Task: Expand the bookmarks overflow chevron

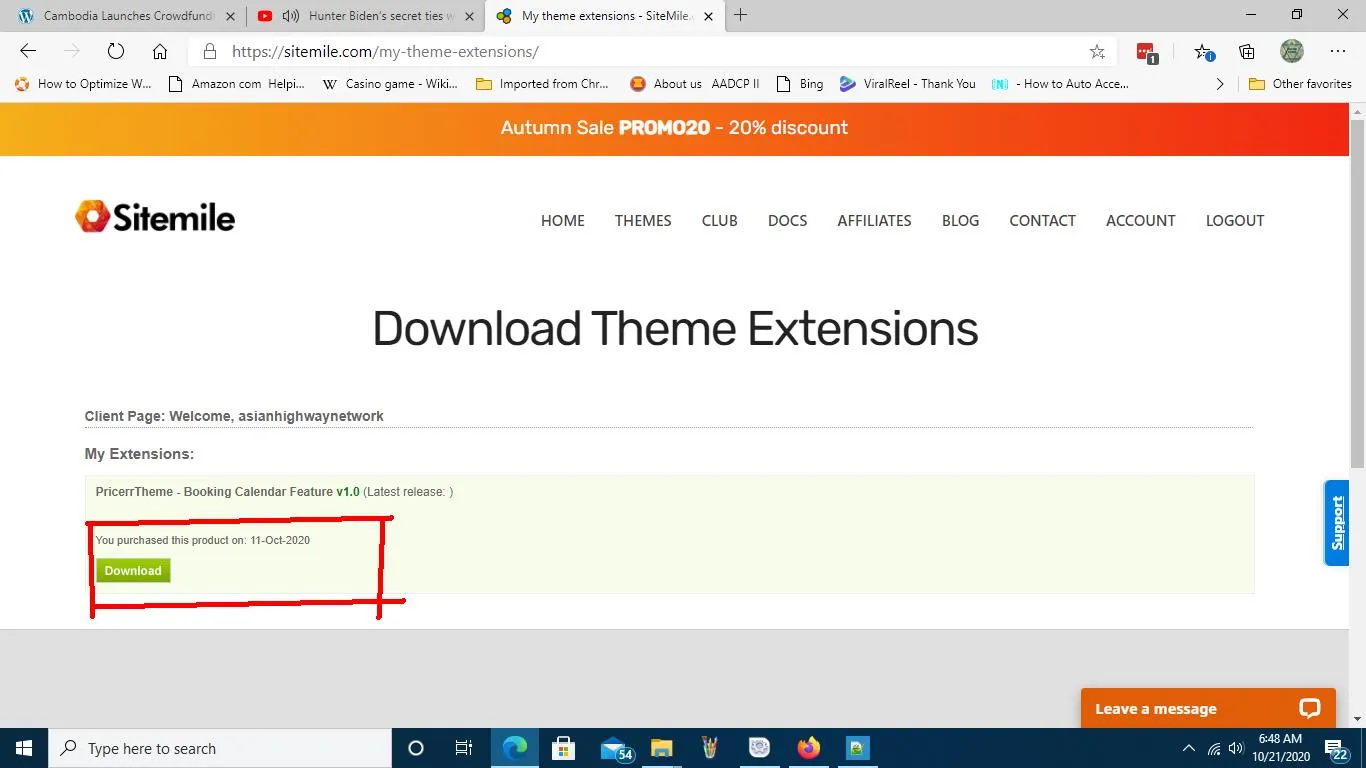Action: [x=1219, y=84]
